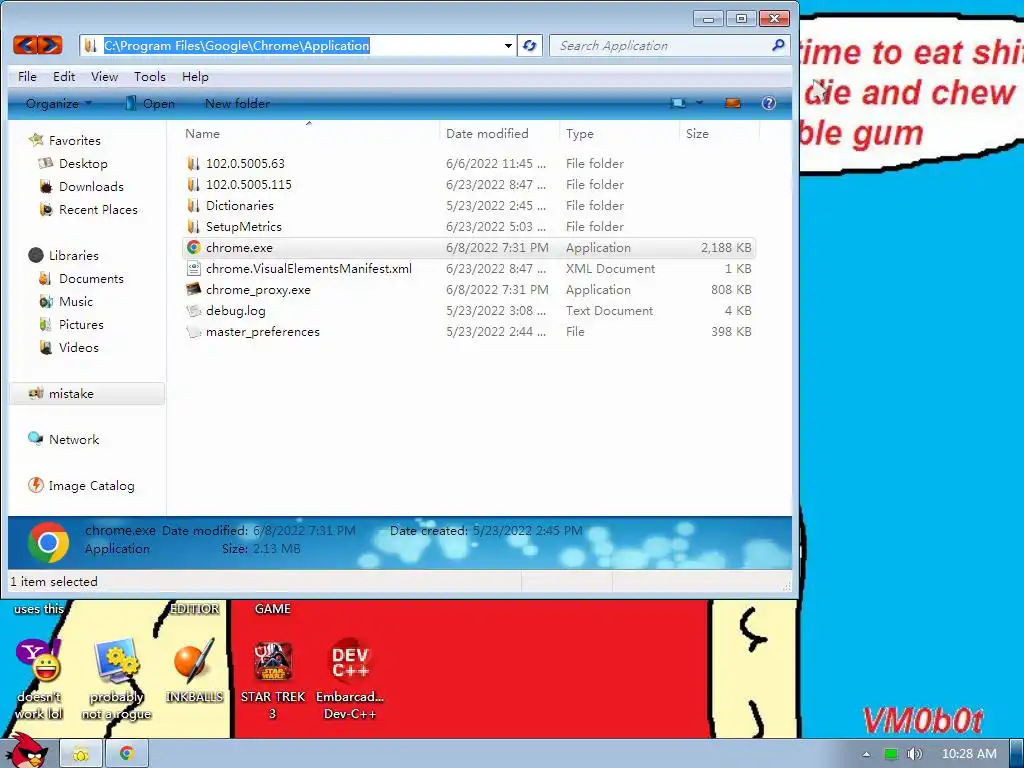Click the blue help question mark icon
The height and width of the screenshot is (768, 1024).
tap(769, 103)
